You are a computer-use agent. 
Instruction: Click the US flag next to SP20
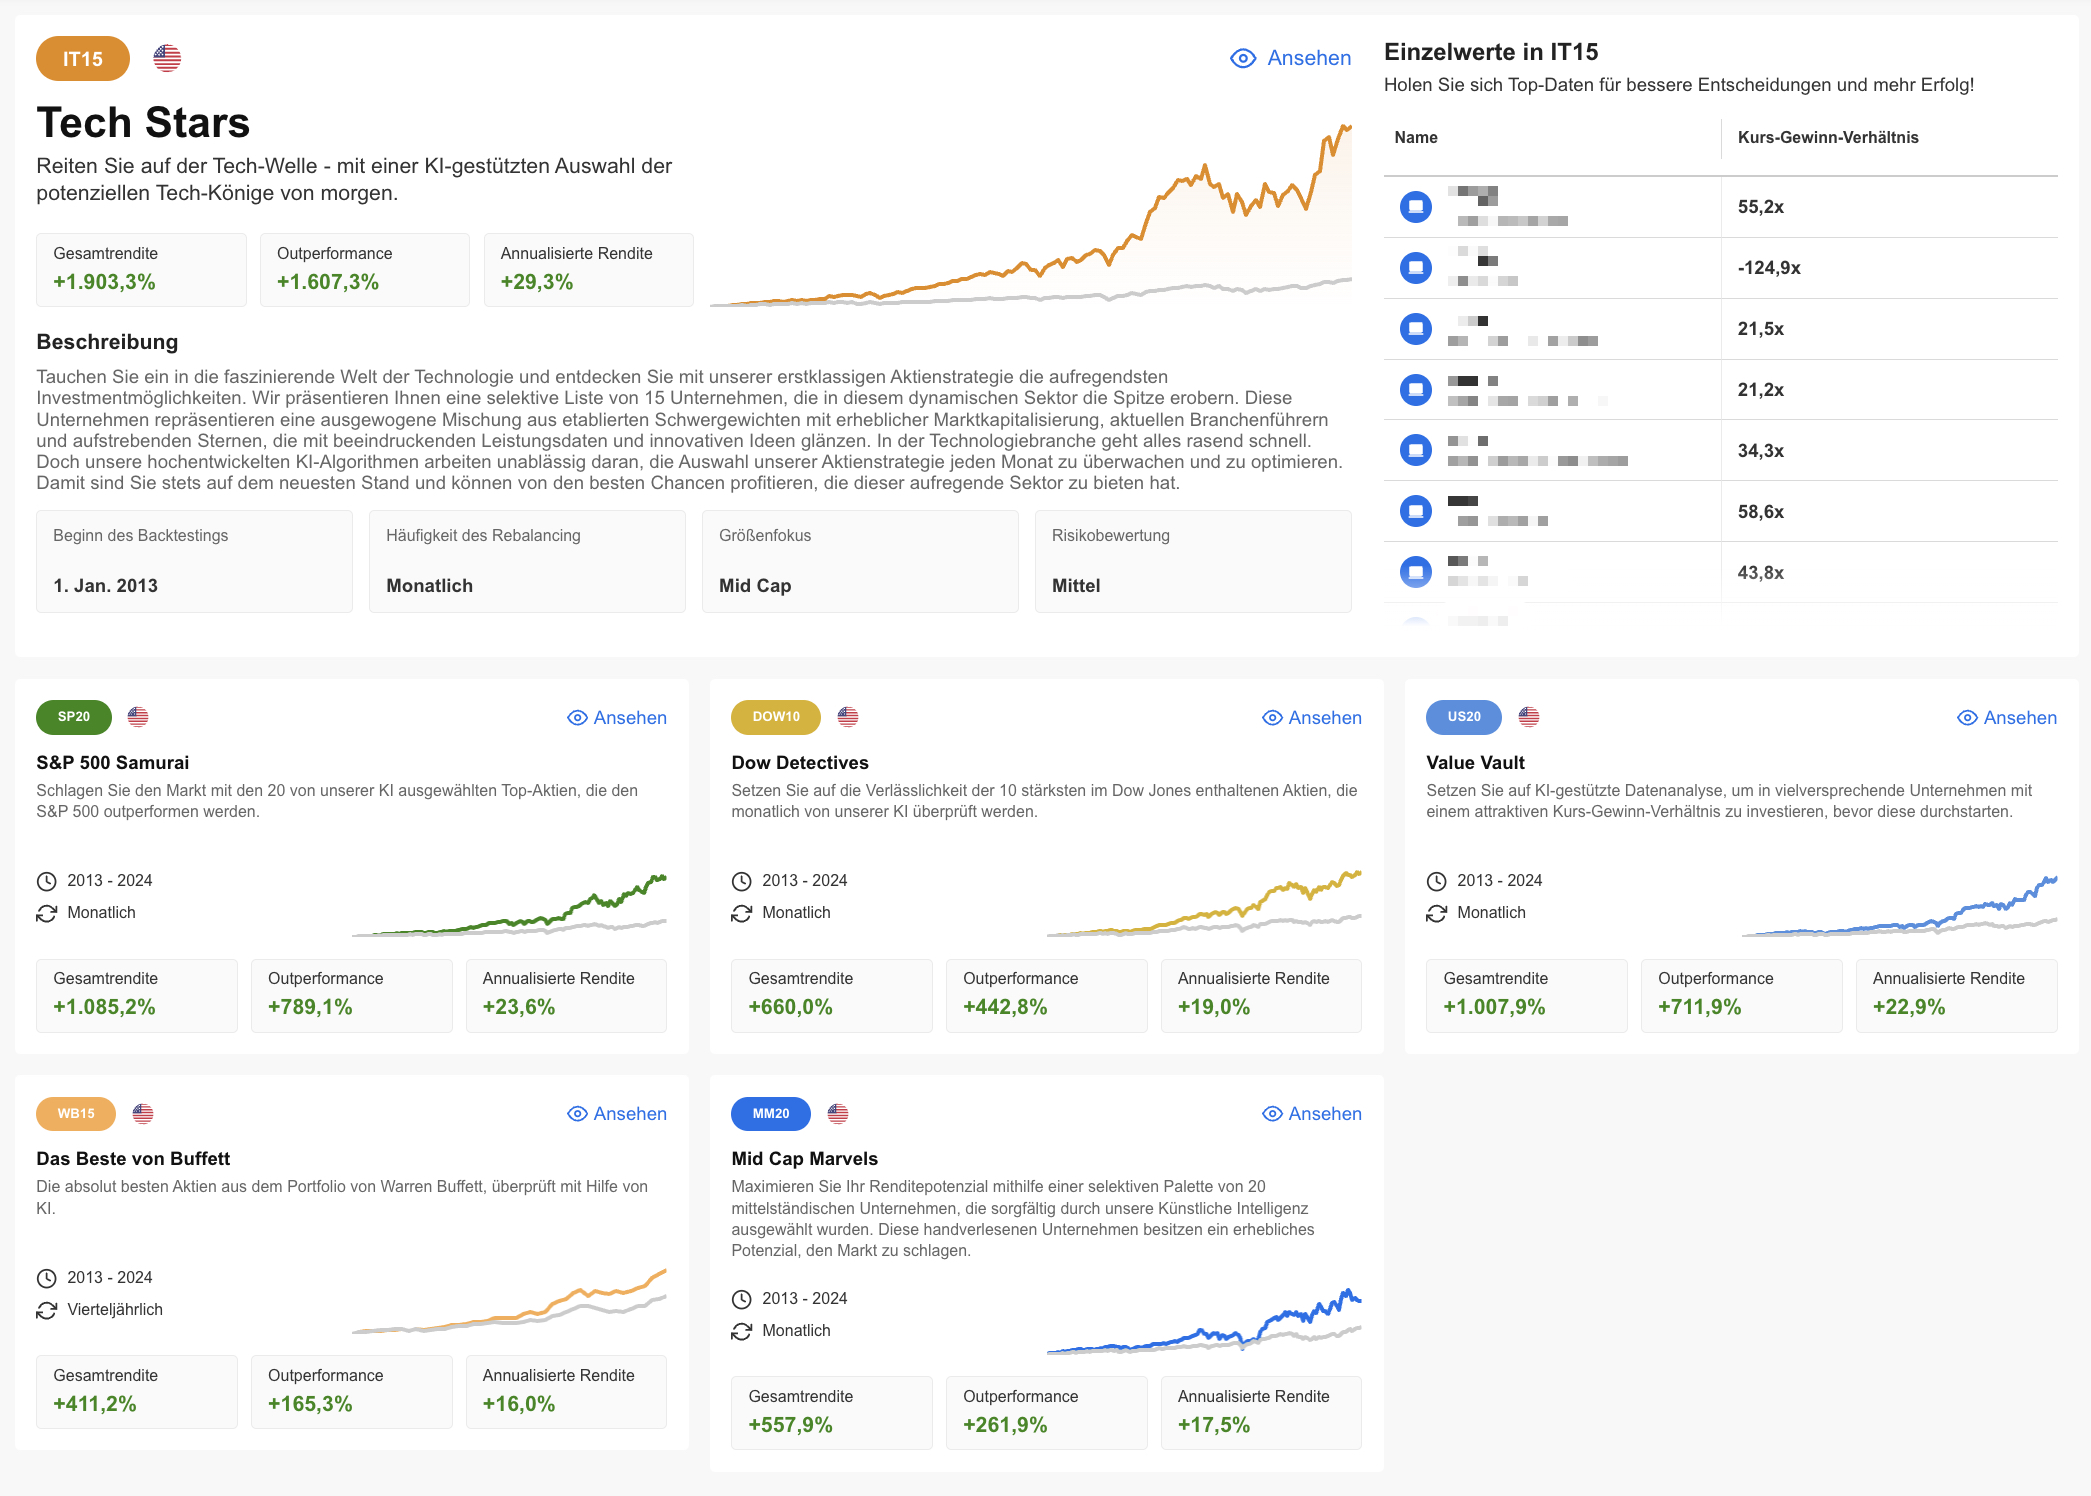138,717
